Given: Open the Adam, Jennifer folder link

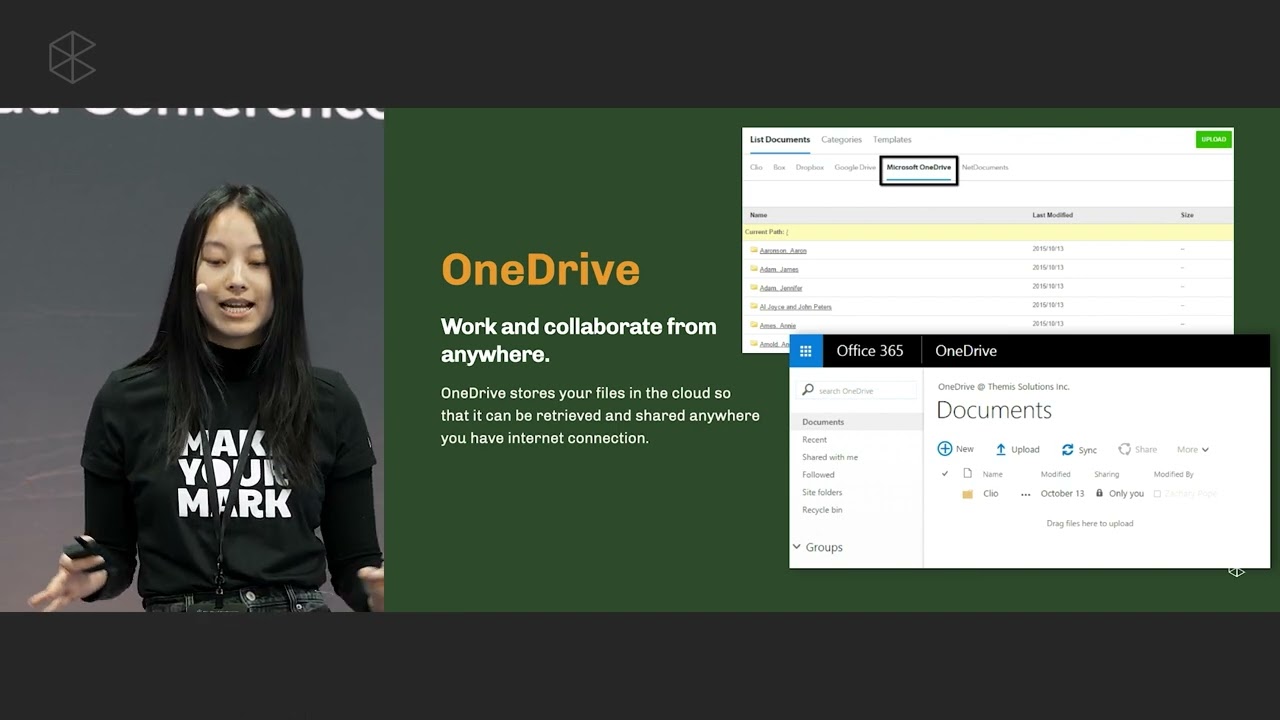Looking at the screenshot, I should coord(781,288).
